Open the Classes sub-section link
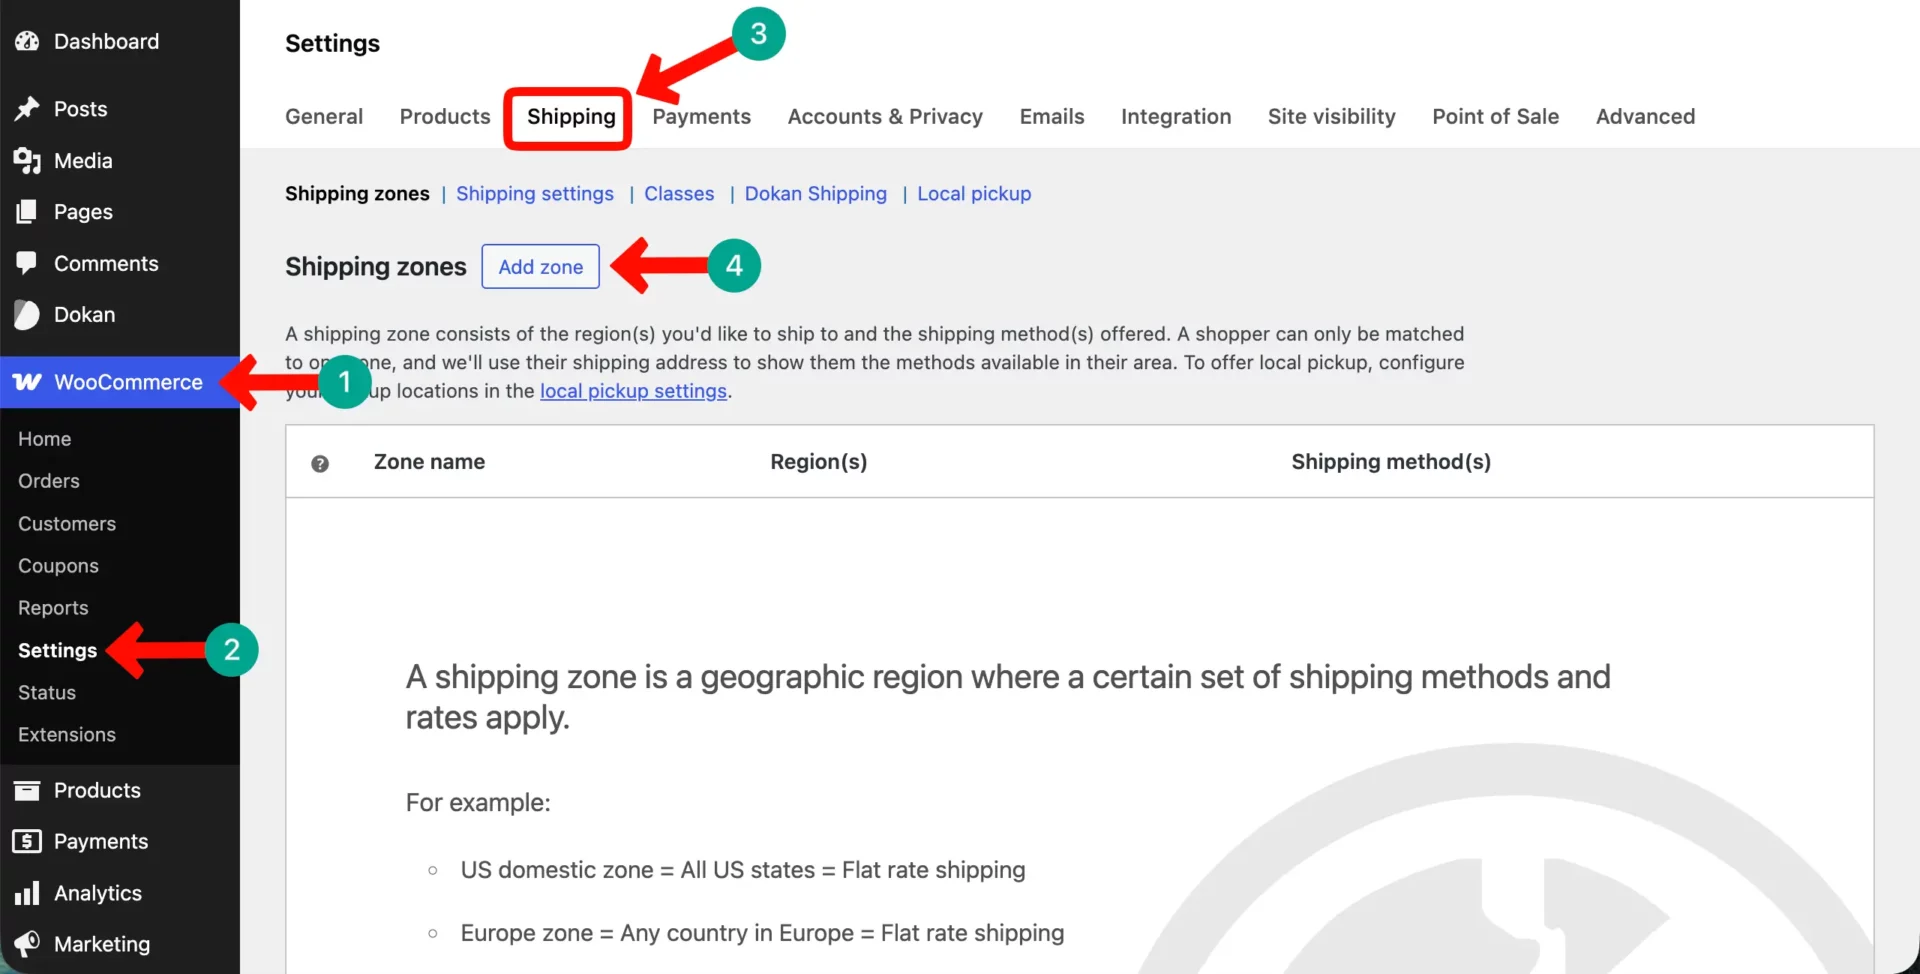 click(679, 193)
